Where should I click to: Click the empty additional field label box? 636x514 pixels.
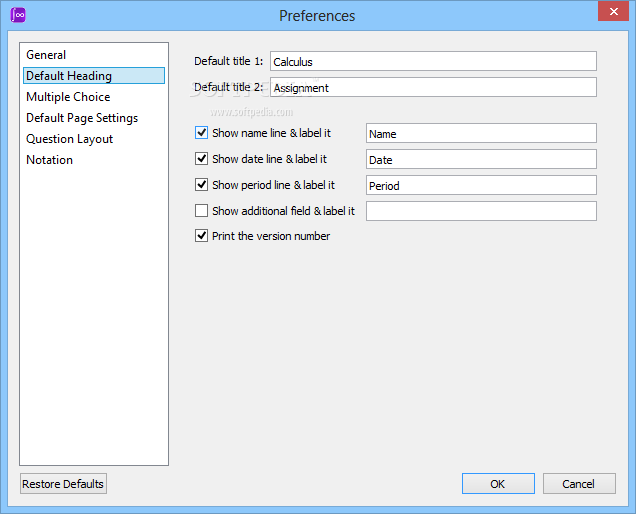[x=481, y=211]
